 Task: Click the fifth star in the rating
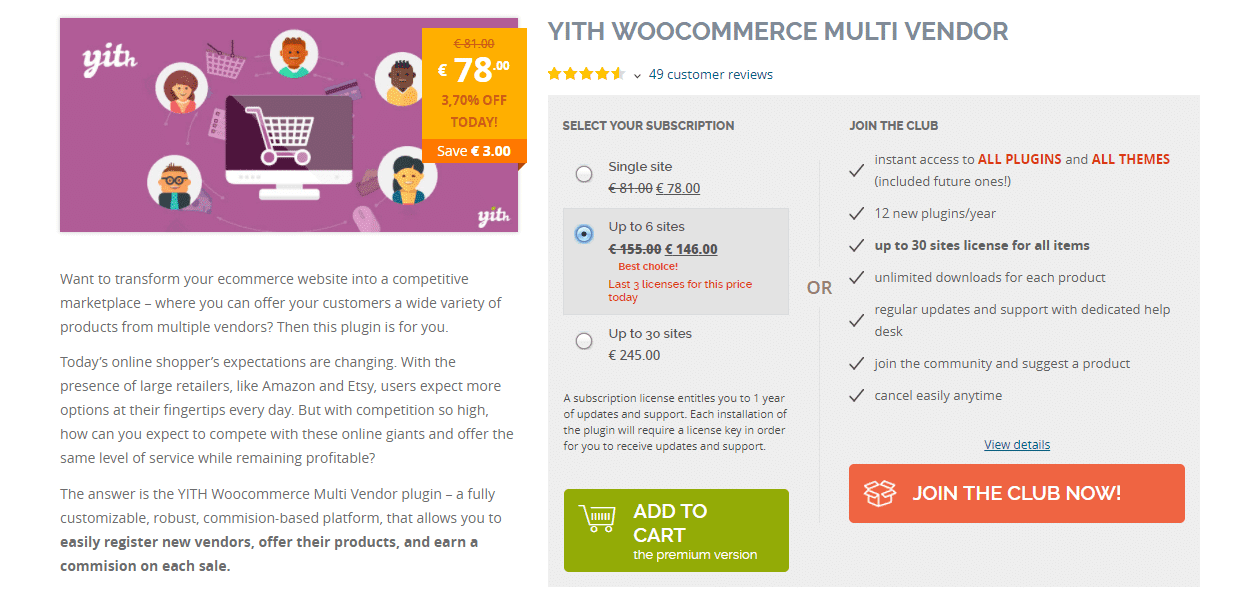(616, 73)
